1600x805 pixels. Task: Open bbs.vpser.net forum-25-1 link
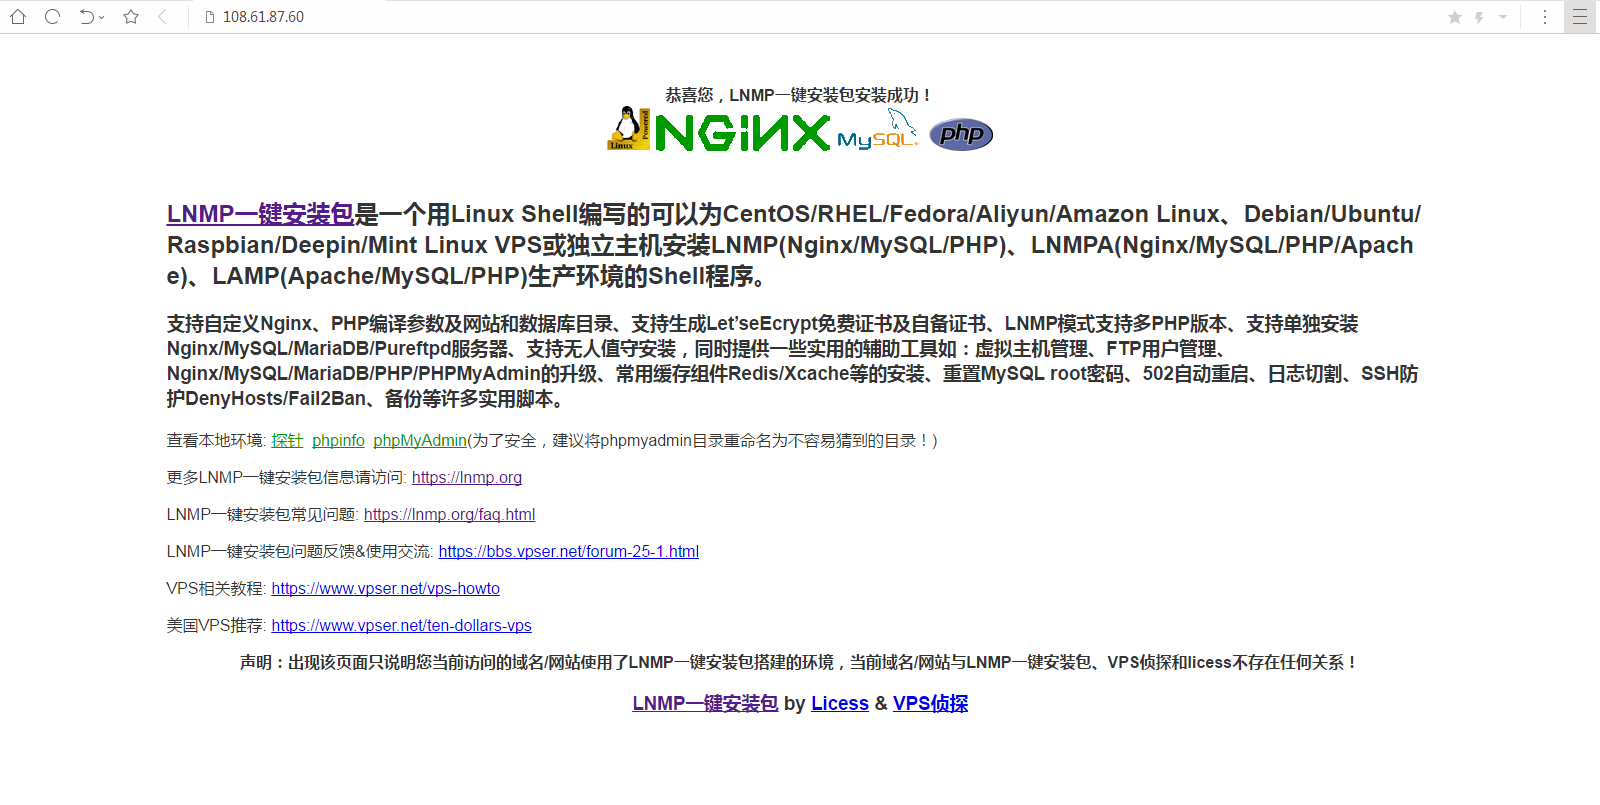coord(569,552)
